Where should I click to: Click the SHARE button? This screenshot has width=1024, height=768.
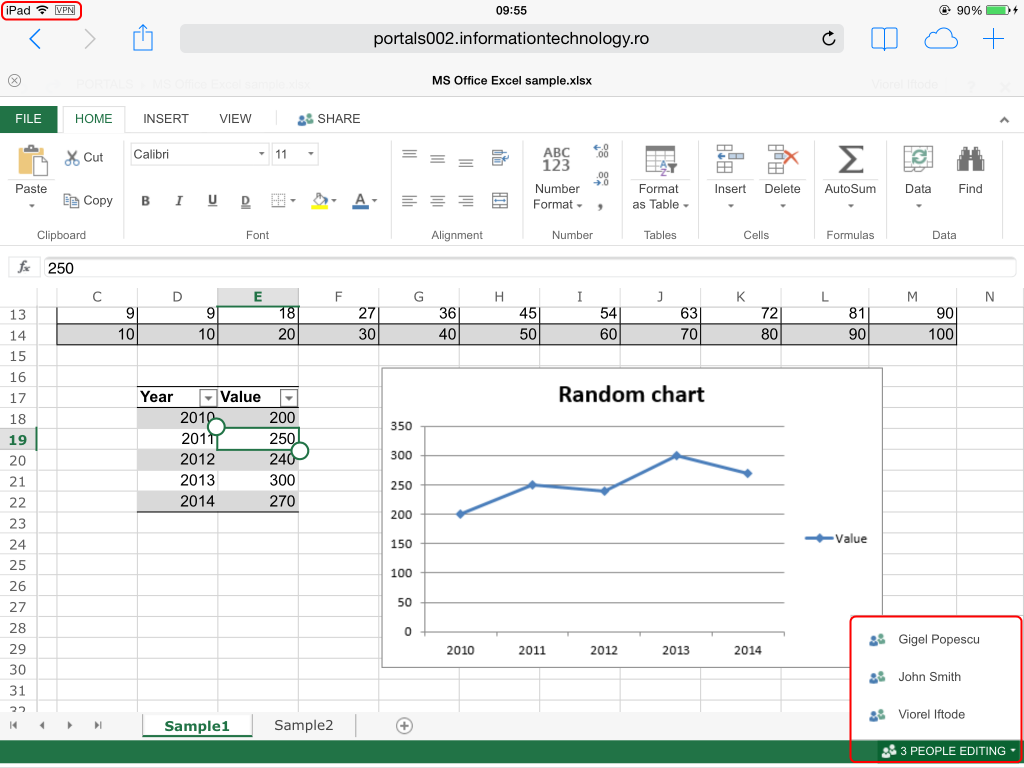point(329,119)
